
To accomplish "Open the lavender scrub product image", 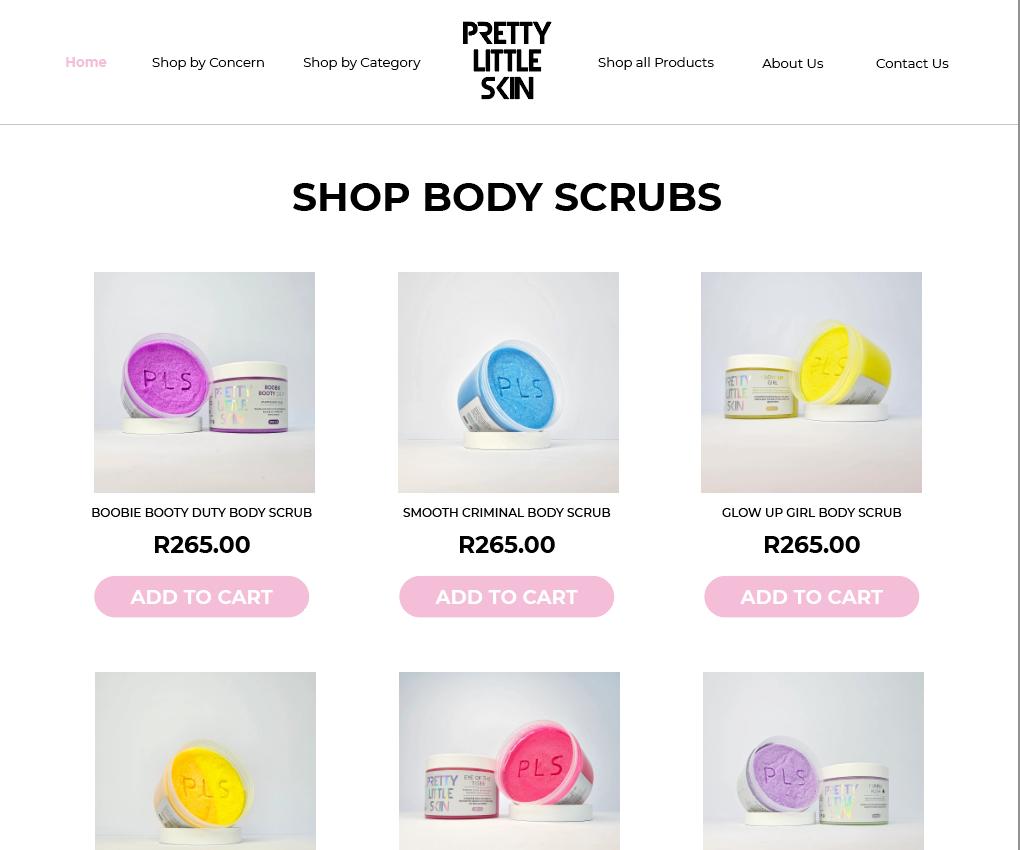I will 813,761.
